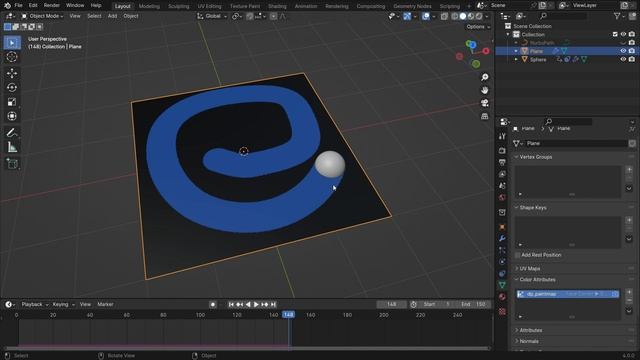
Task: Open the Object Constraints properties tab
Action: tap(502, 273)
